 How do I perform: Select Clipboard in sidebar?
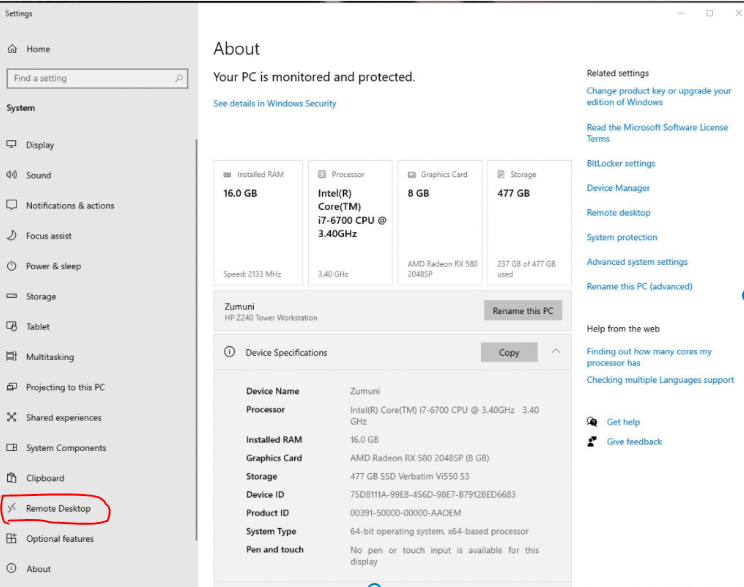point(45,478)
